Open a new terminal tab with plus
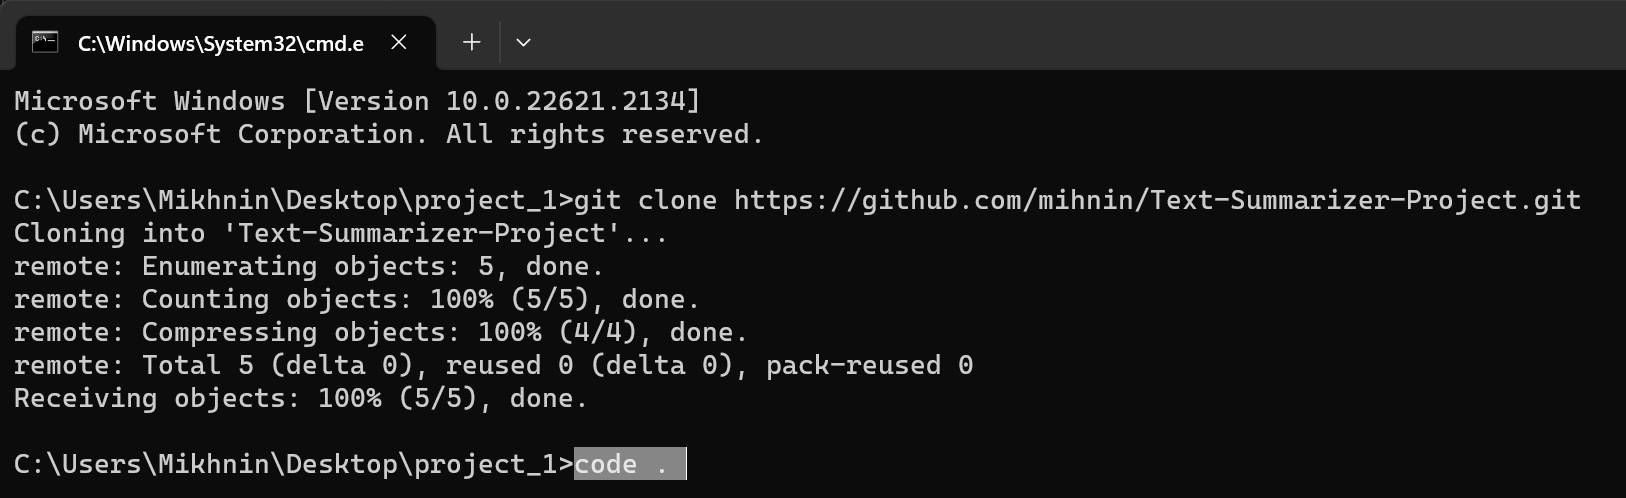This screenshot has height=498, width=1626. (x=472, y=42)
